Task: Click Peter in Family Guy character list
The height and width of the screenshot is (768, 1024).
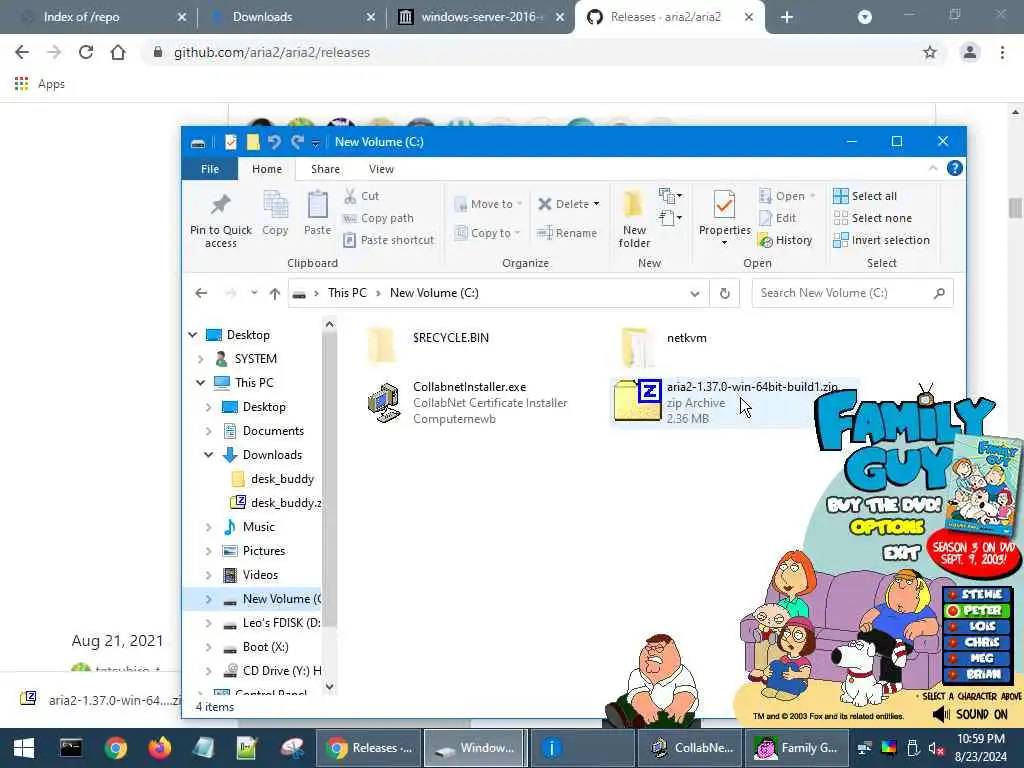Action: point(976,611)
